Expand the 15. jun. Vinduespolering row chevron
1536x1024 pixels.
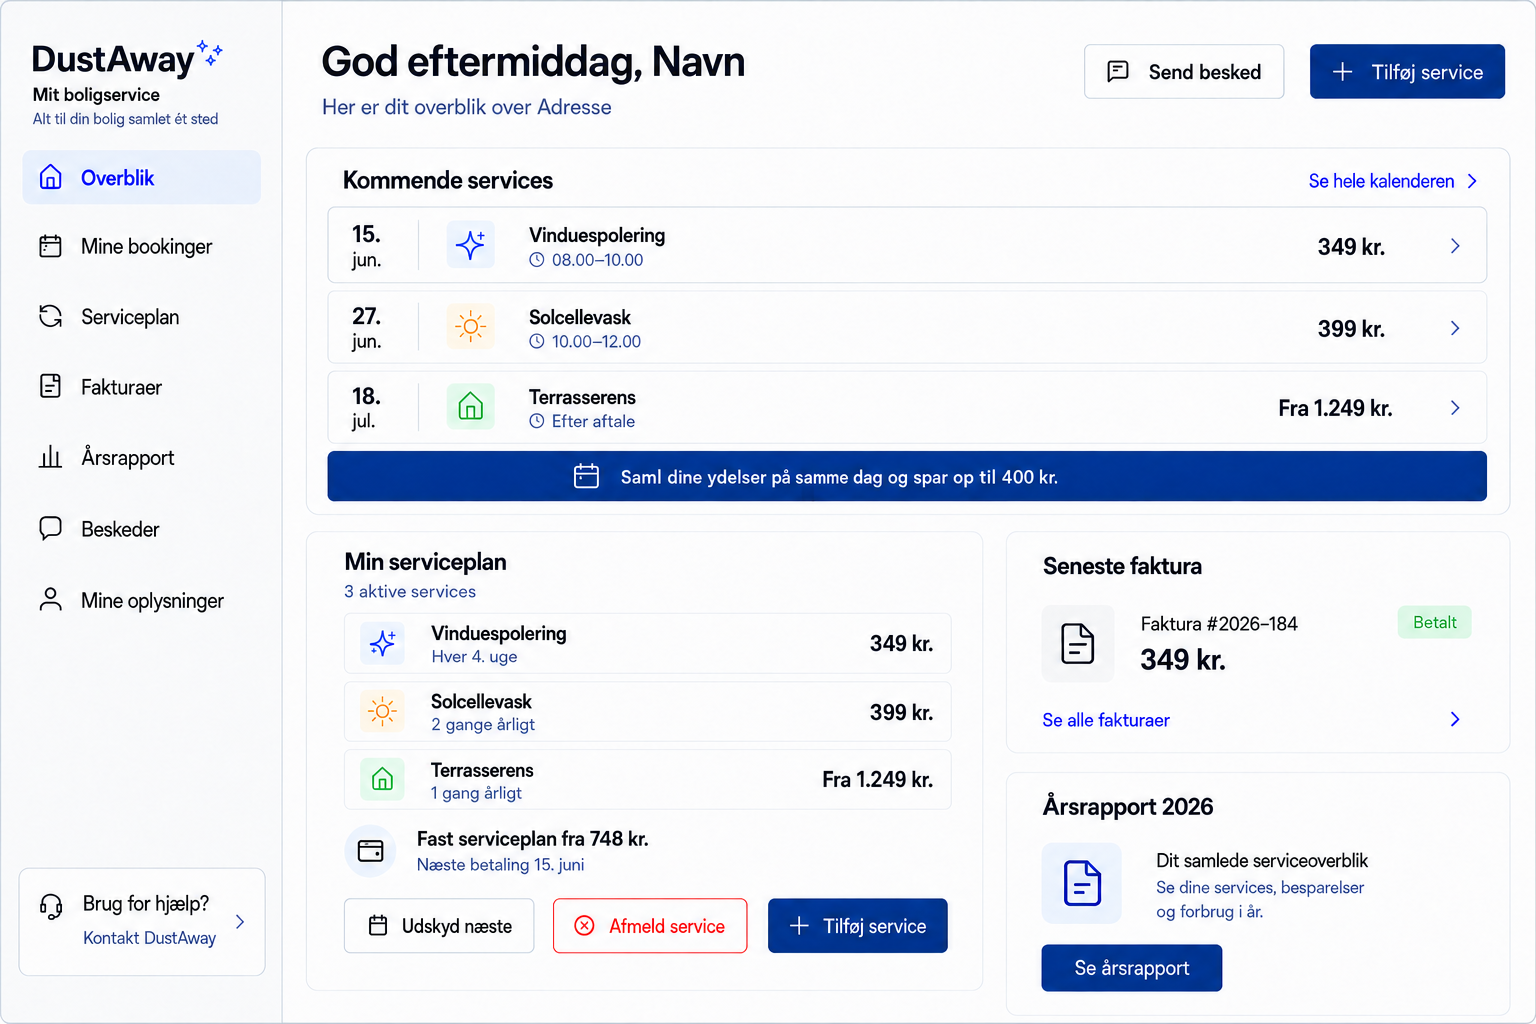1455,246
